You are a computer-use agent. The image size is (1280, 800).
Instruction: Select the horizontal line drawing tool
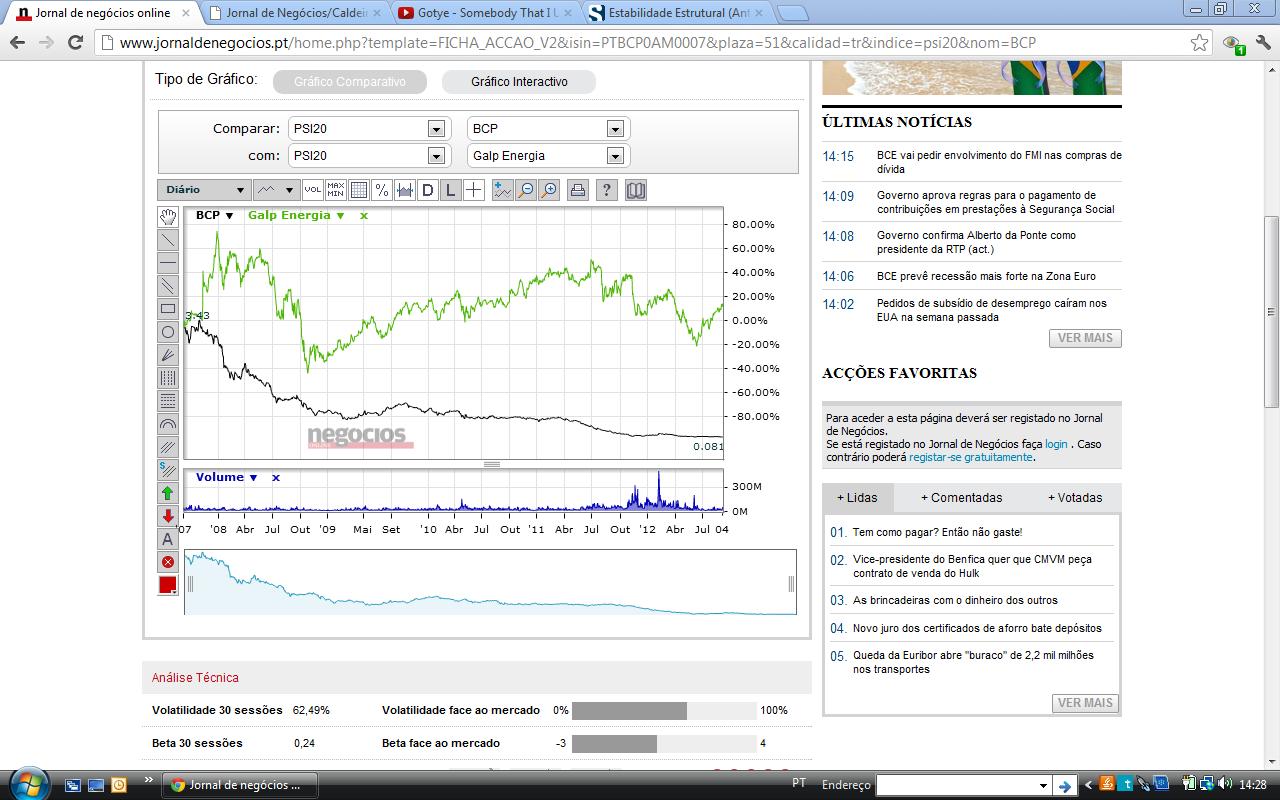168,262
